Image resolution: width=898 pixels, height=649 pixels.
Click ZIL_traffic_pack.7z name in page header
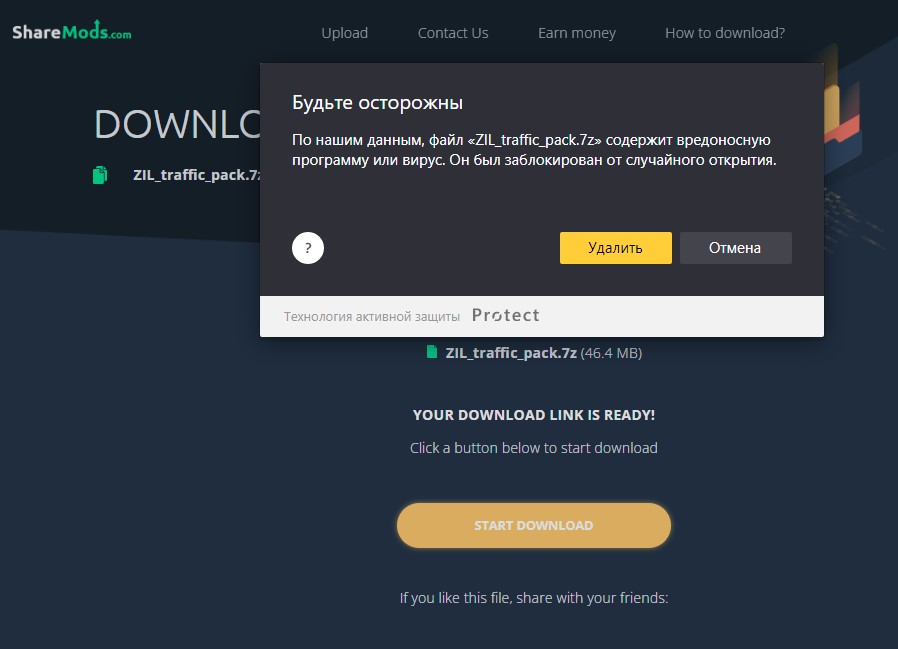(x=196, y=175)
